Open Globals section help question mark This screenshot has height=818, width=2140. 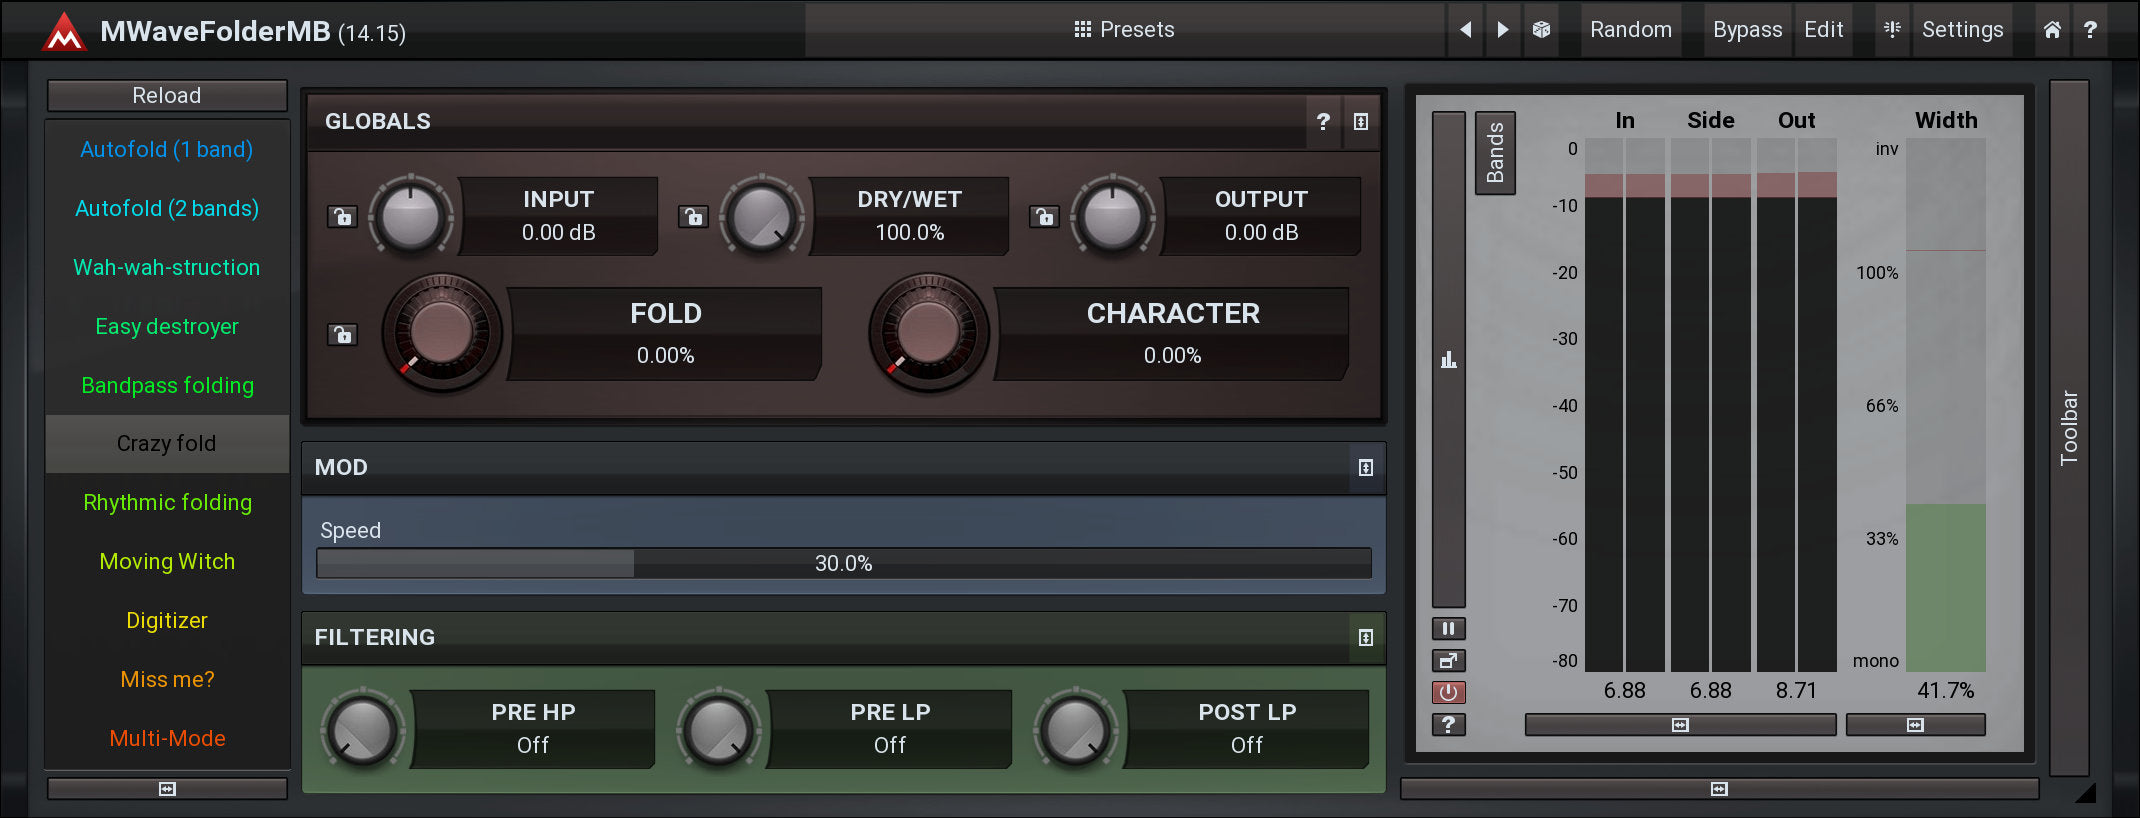point(1323,122)
